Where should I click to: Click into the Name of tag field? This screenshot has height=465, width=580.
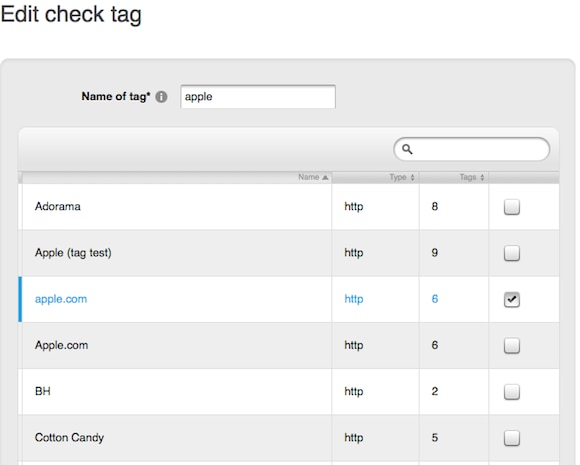click(258, 97)
